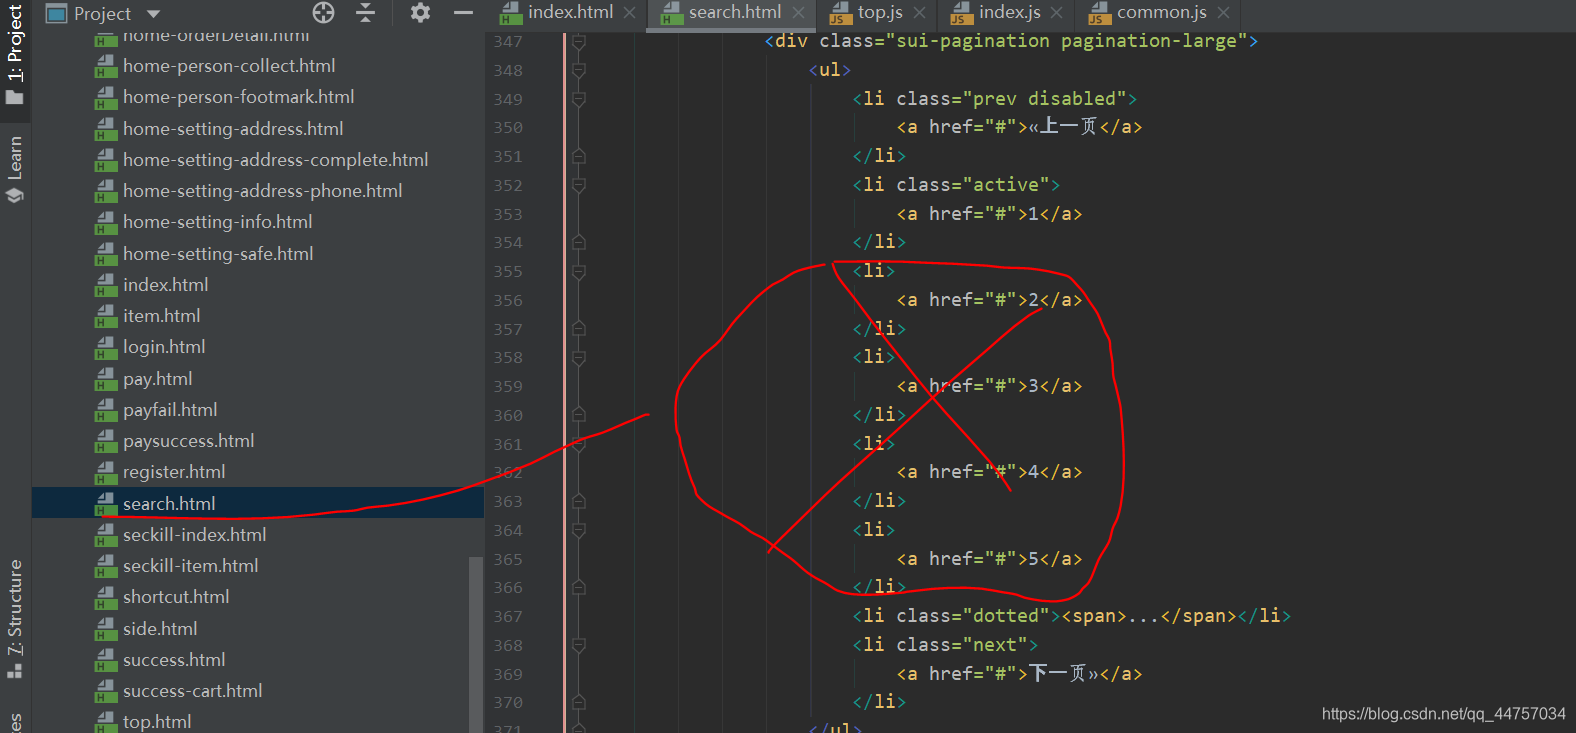Close the index.html tab

point(629,13)
